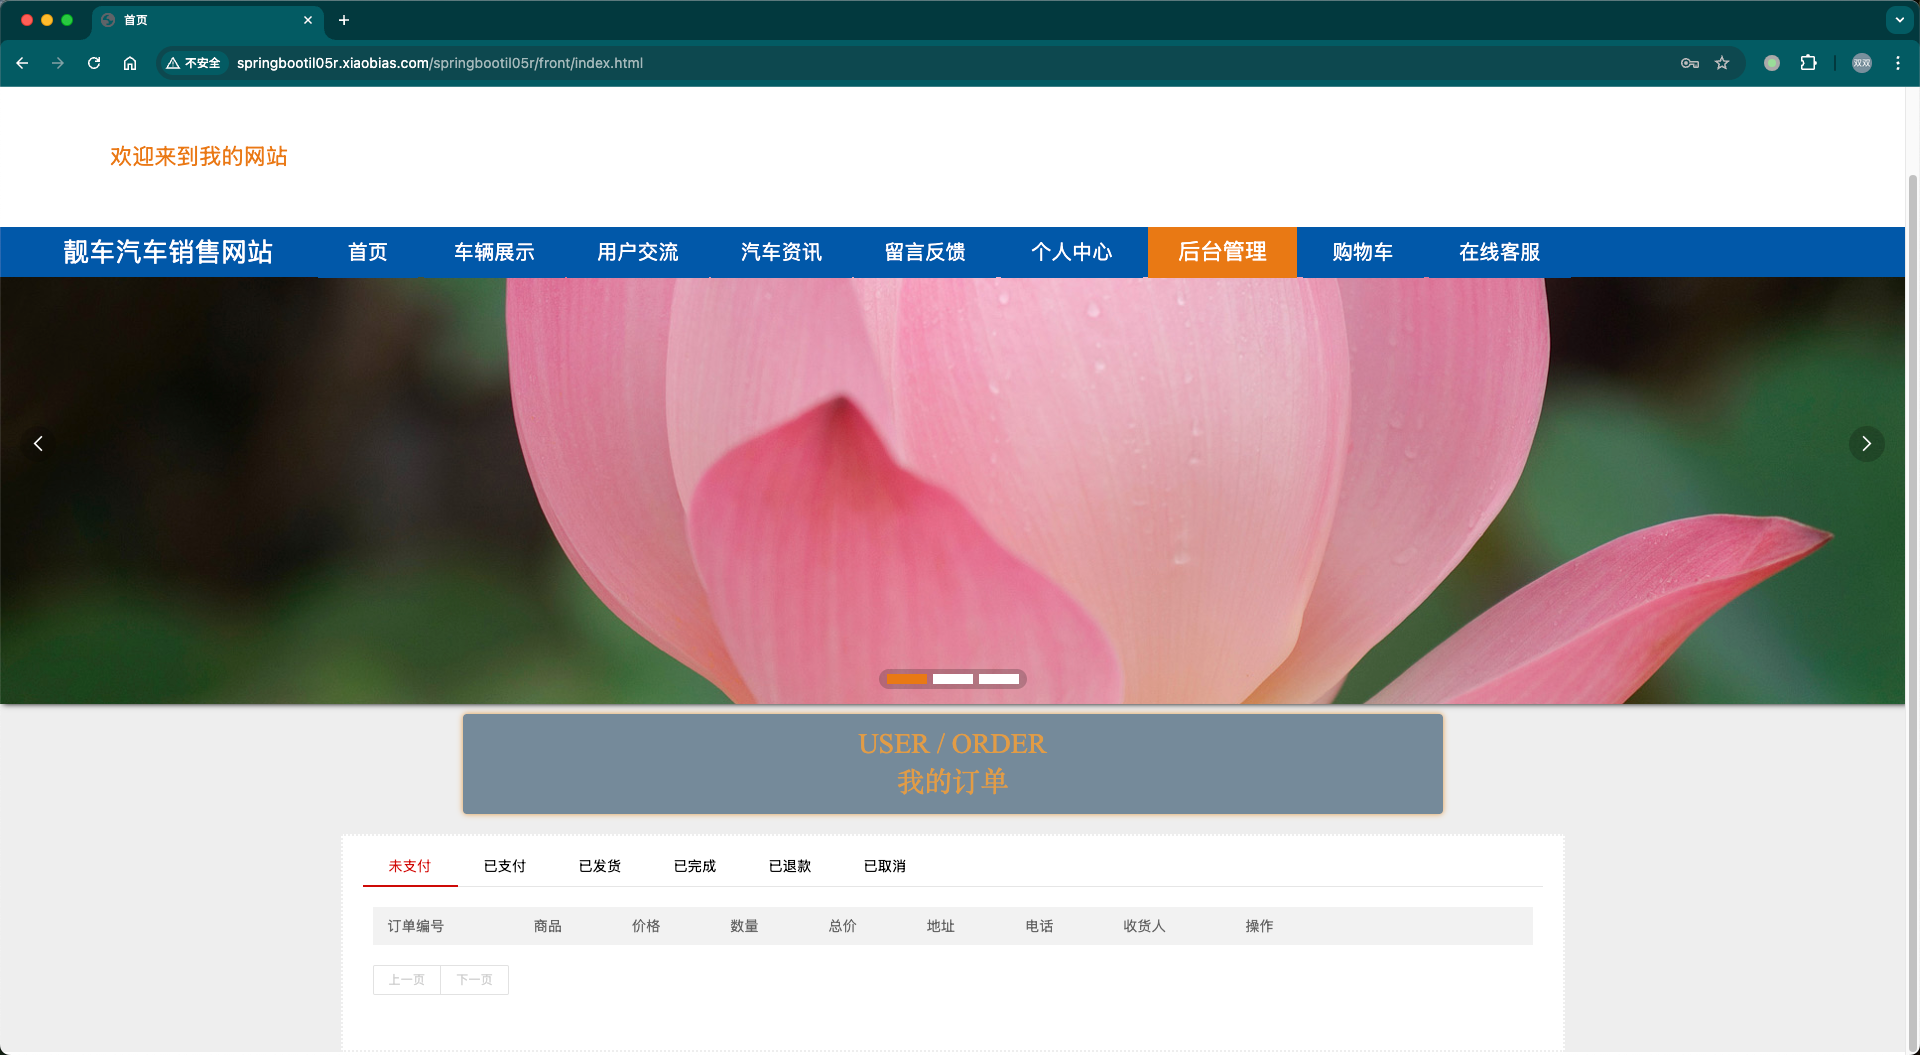Switch to the 未支付 orders tab
Image resolution: width=1920 pixels, height=1055 pixels.
[410, 866]
